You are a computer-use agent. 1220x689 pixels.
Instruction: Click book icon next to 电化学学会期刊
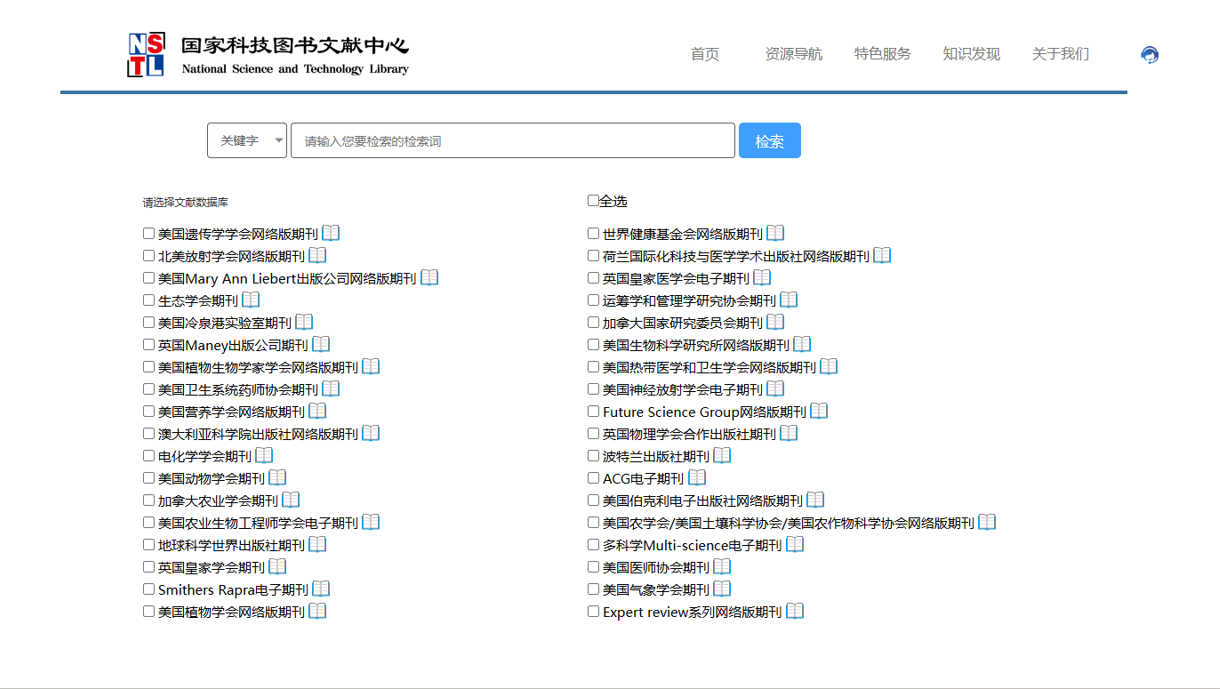pyautogui.click(x=264, y=456)
